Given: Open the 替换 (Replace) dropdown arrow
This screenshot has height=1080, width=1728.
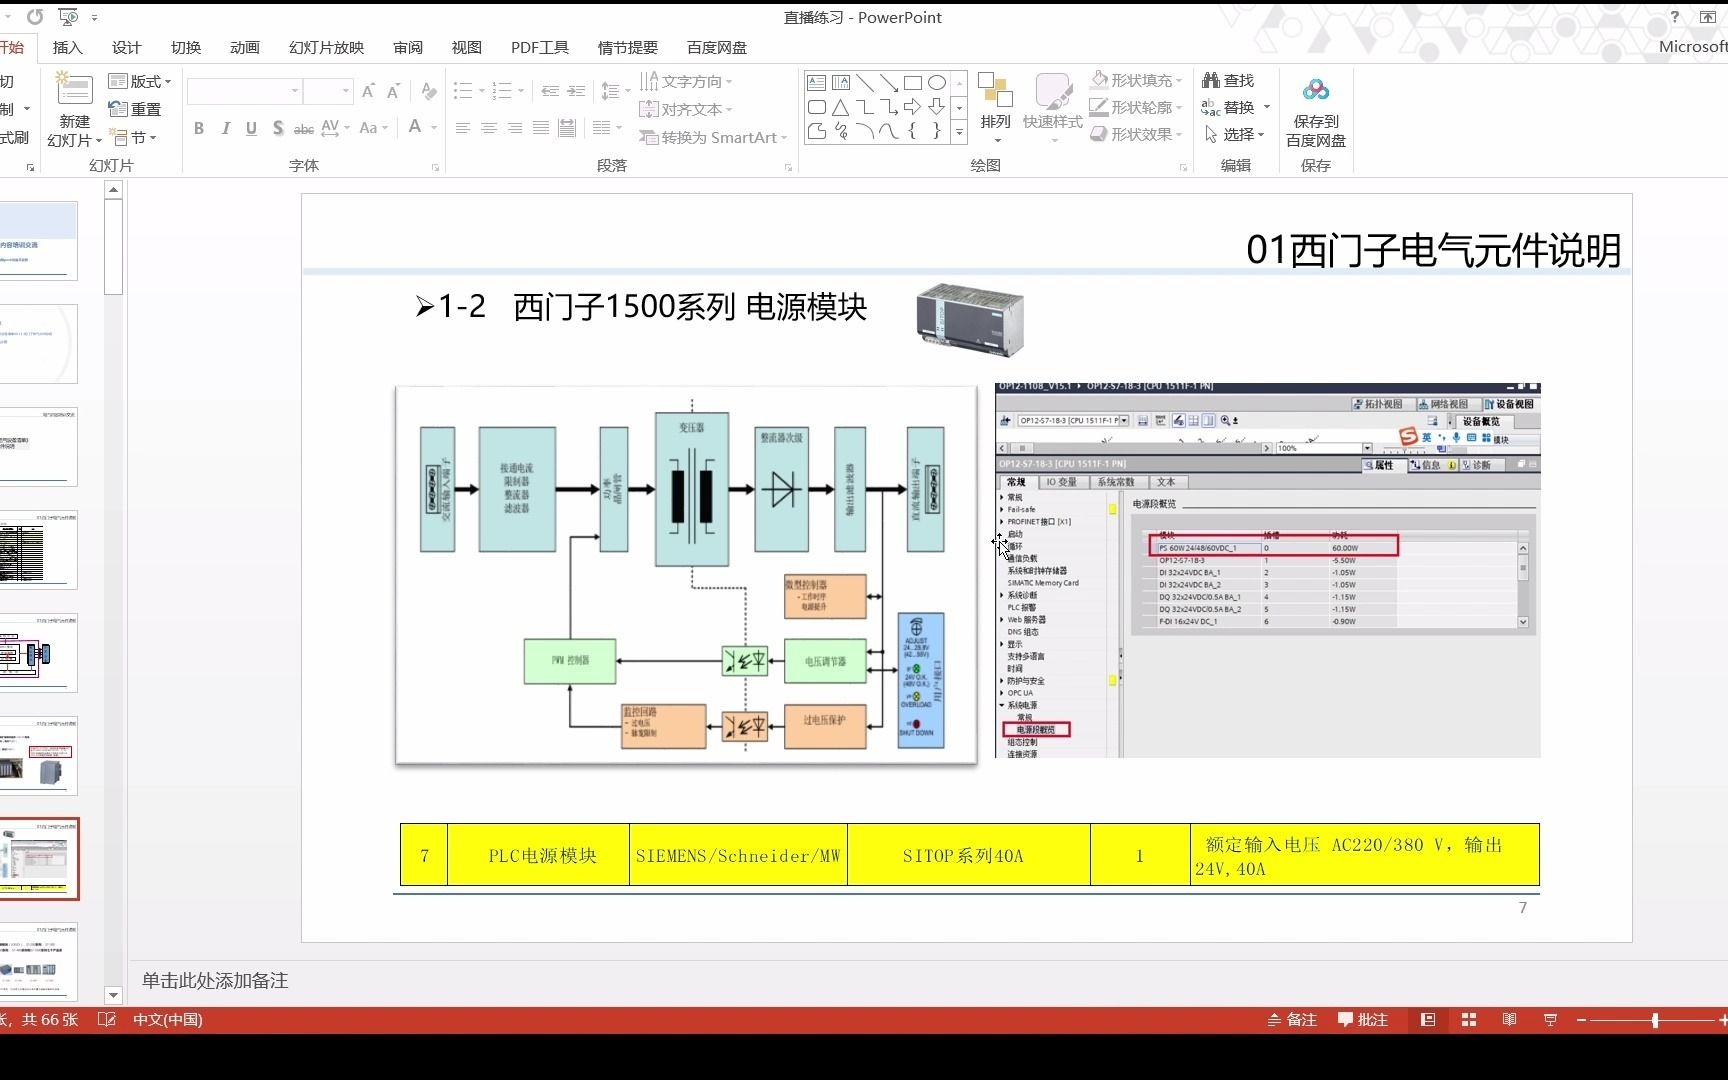Looking at the screenshot, I should 1266,107.
